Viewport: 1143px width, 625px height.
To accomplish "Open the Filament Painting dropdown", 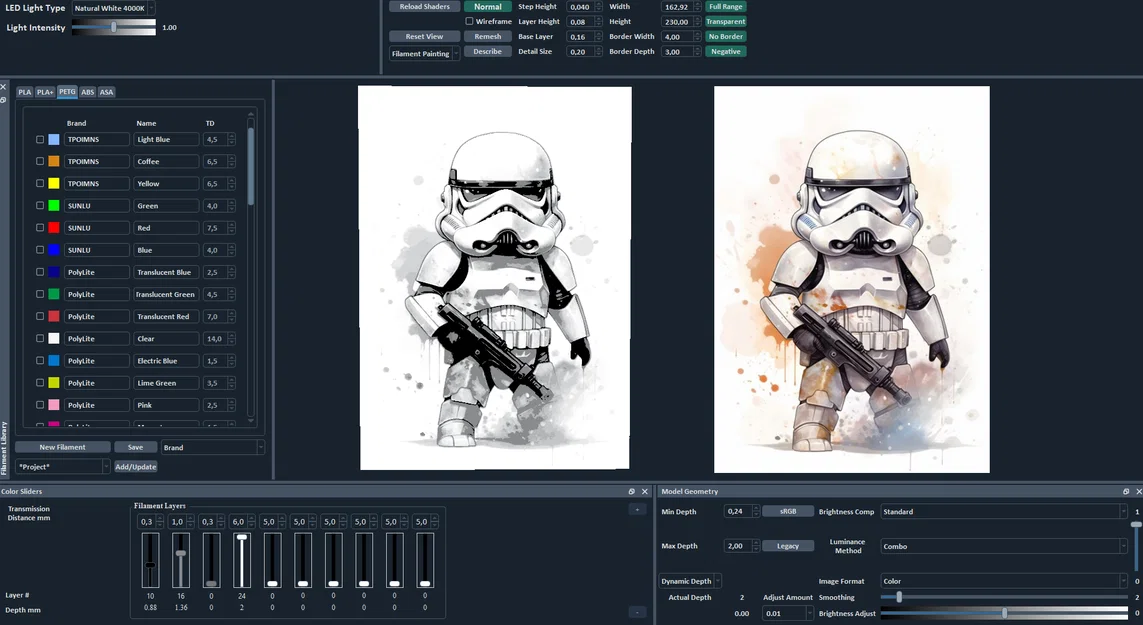I will coord(424,53).
